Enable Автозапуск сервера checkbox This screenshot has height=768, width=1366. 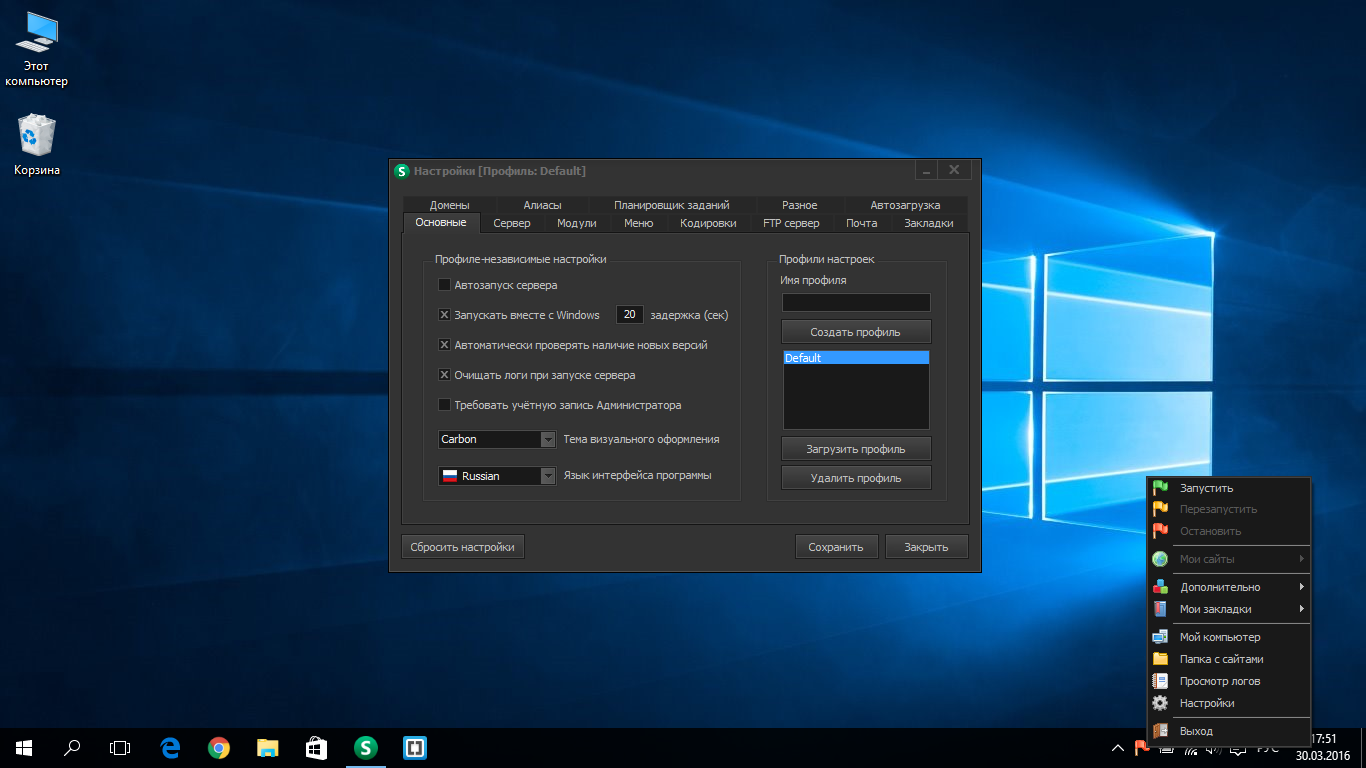point(445,285)
